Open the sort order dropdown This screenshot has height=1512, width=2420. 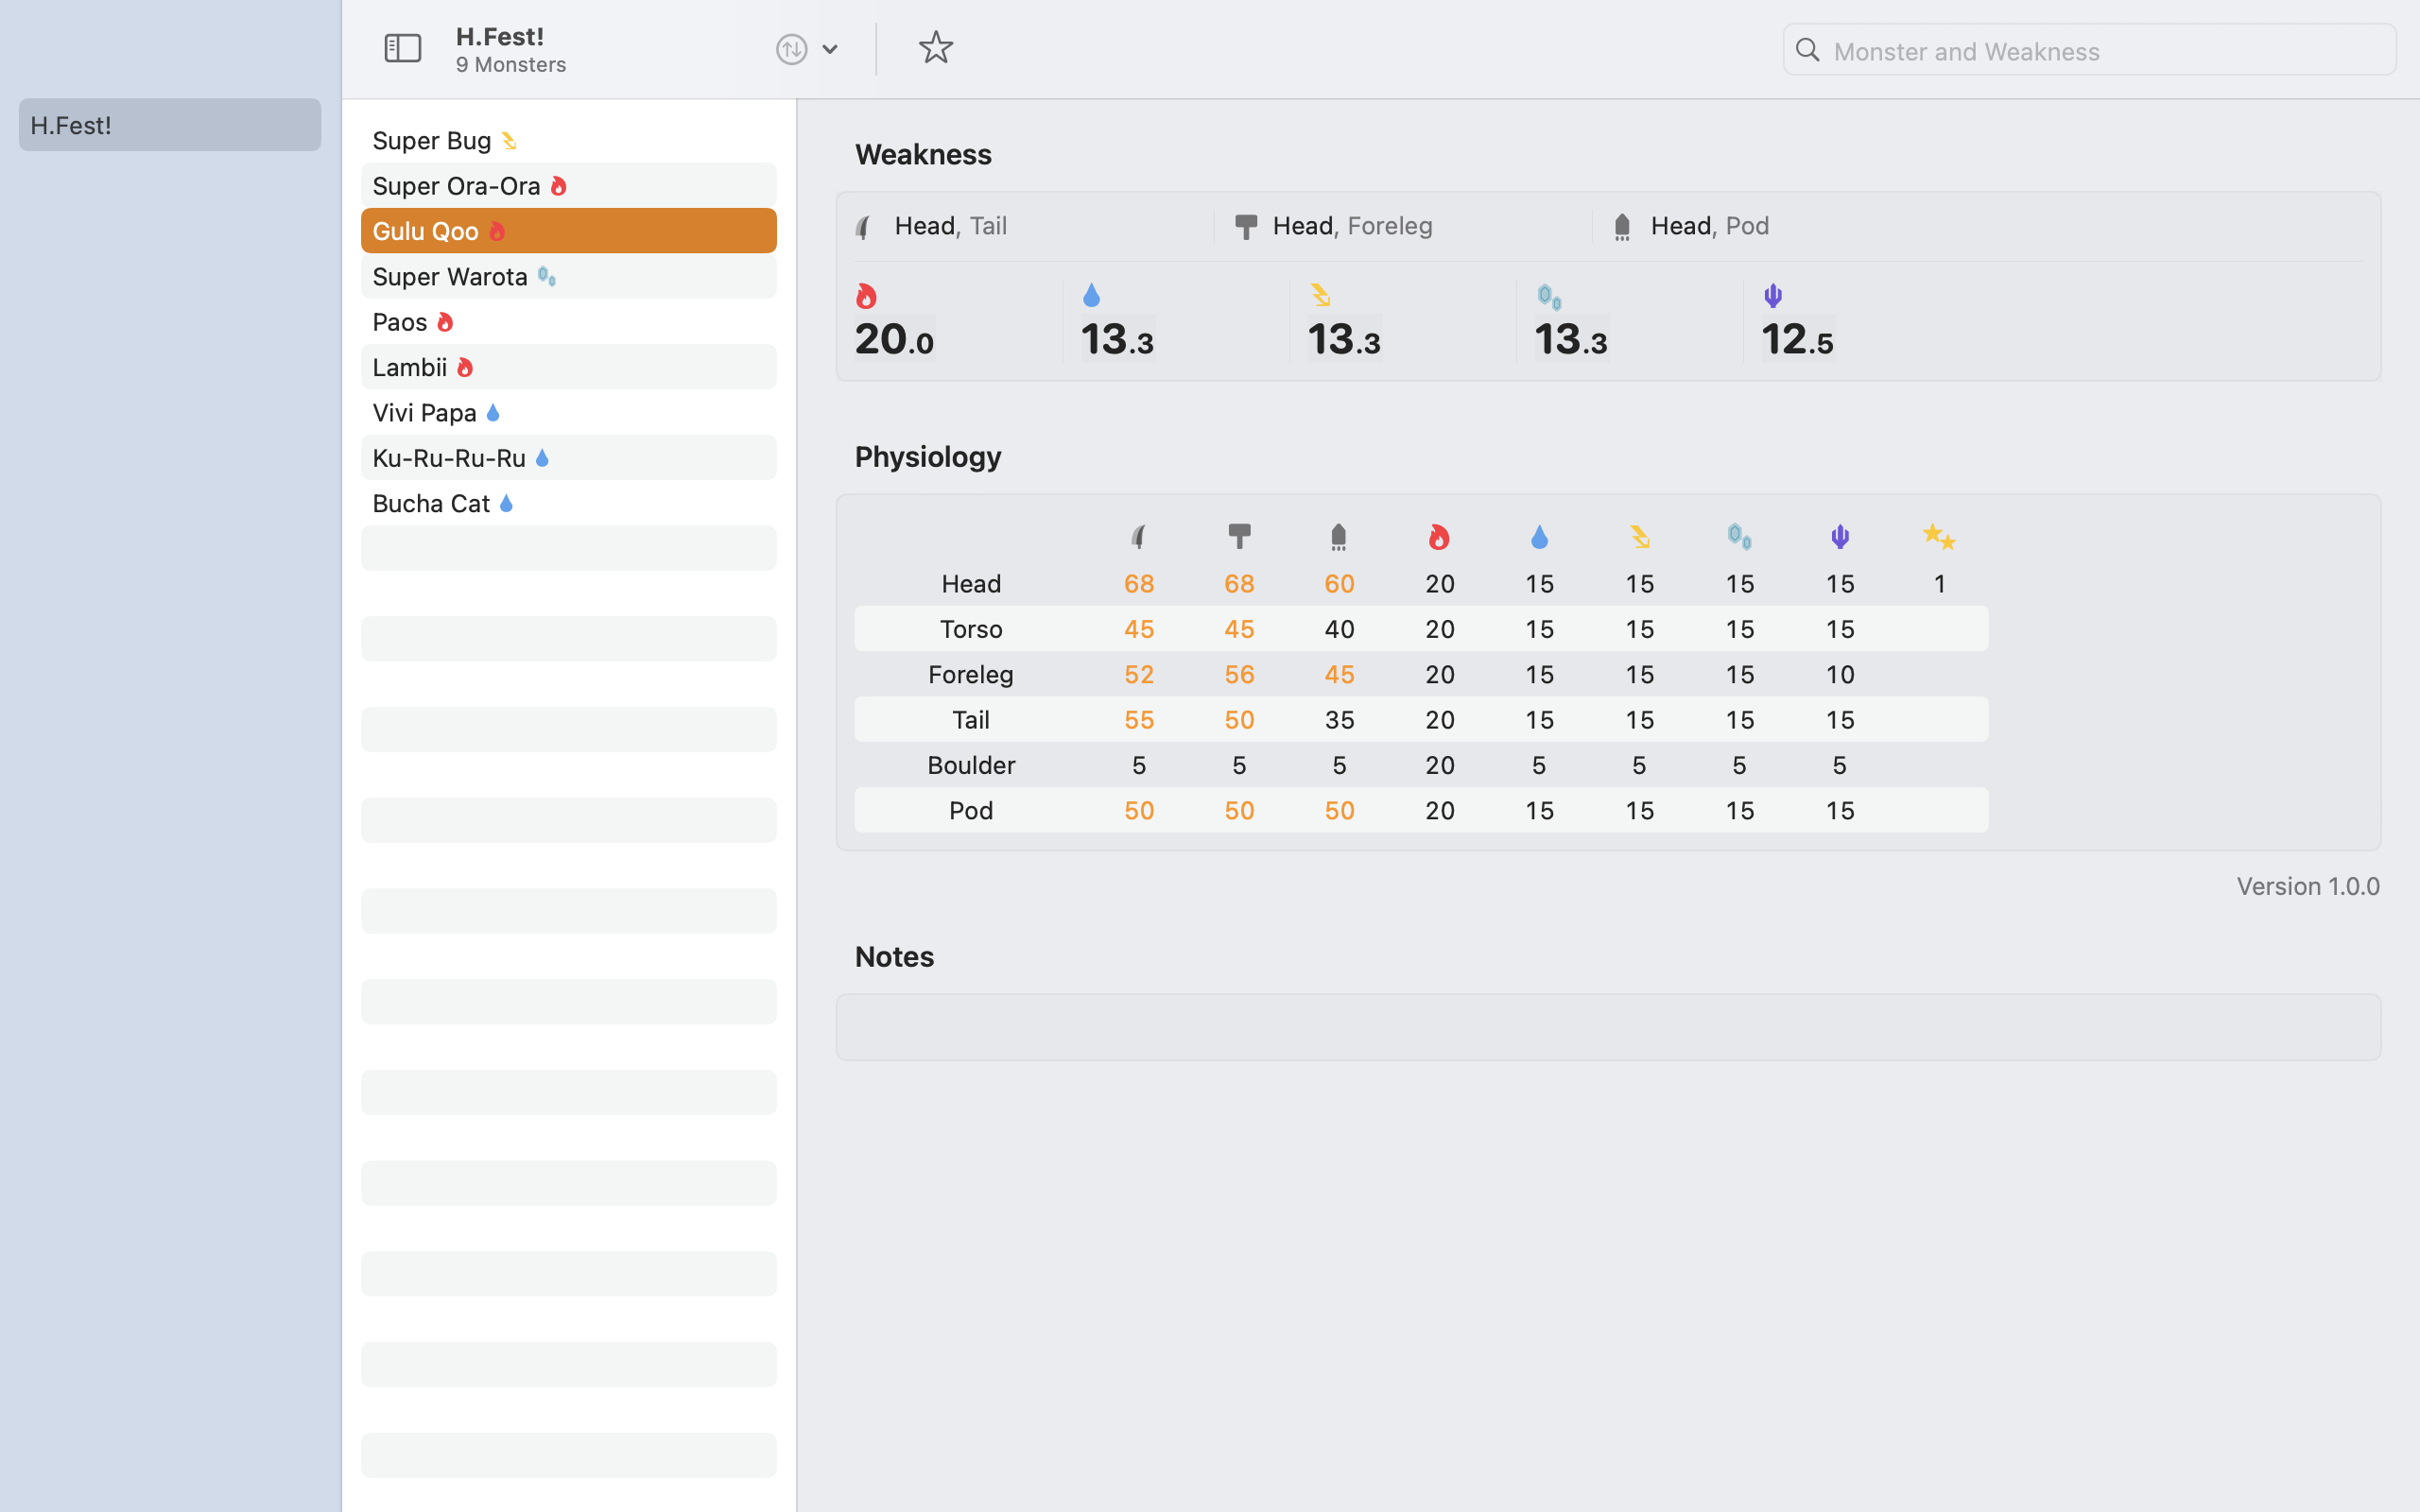coord(792,49)
